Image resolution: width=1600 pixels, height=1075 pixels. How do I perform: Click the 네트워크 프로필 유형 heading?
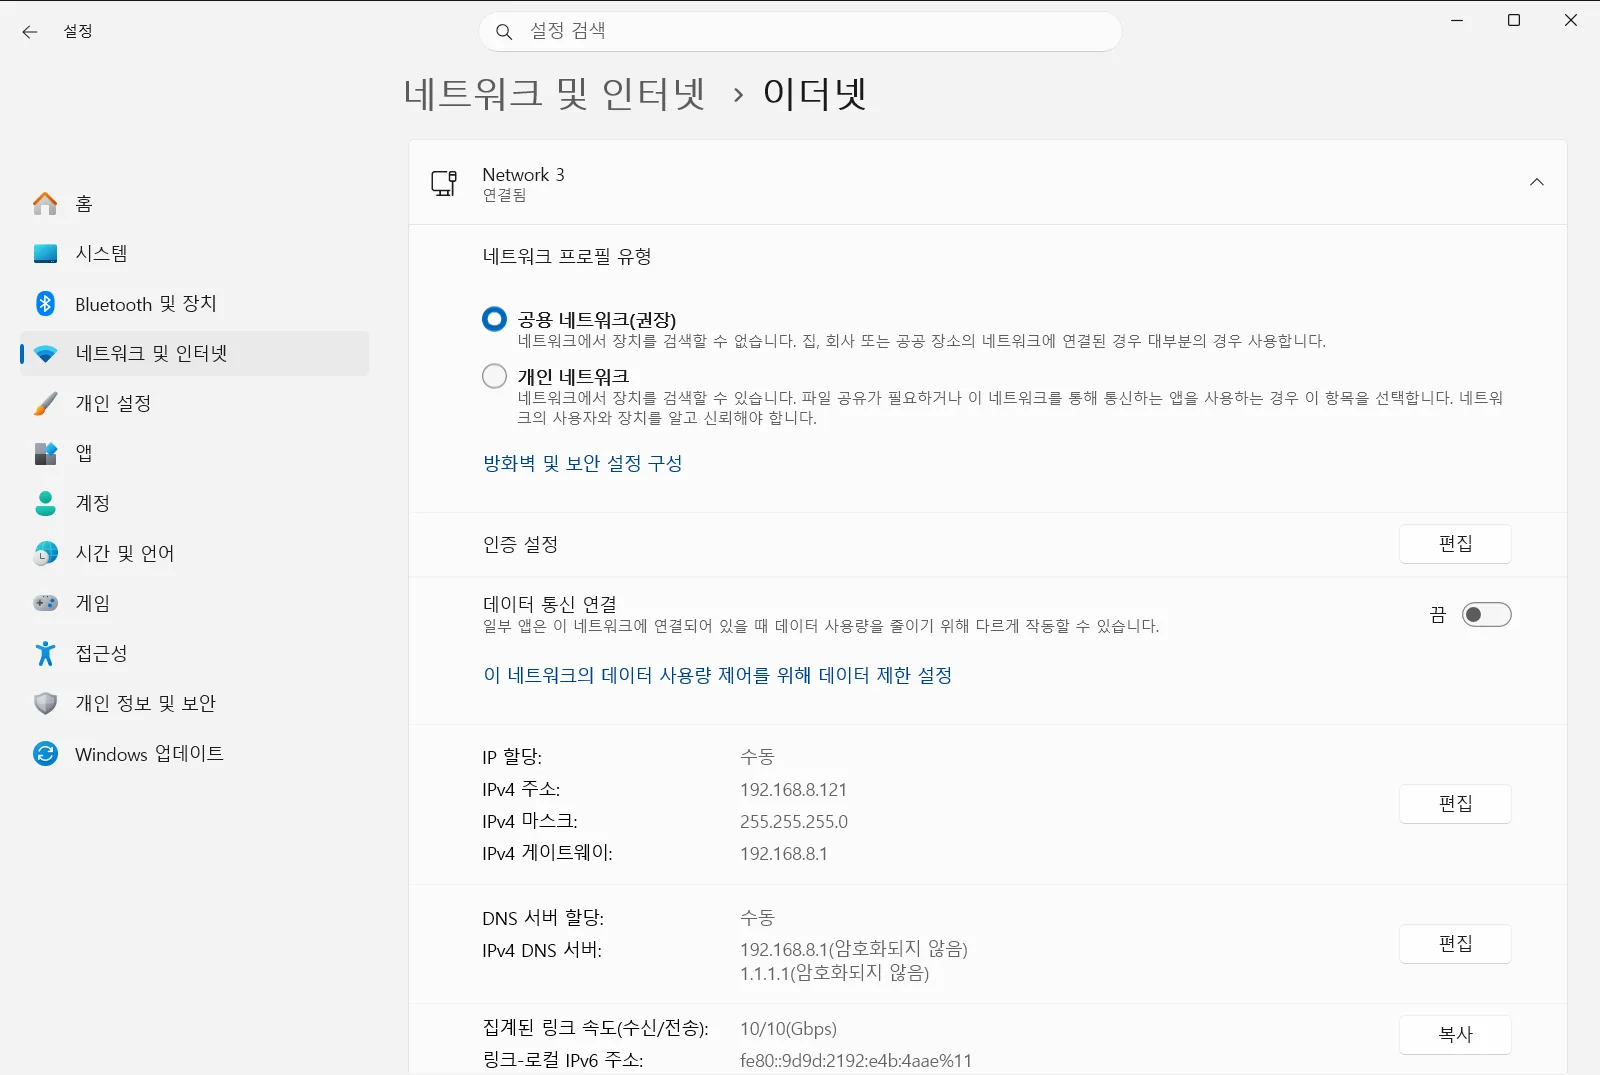pos(567,257)
